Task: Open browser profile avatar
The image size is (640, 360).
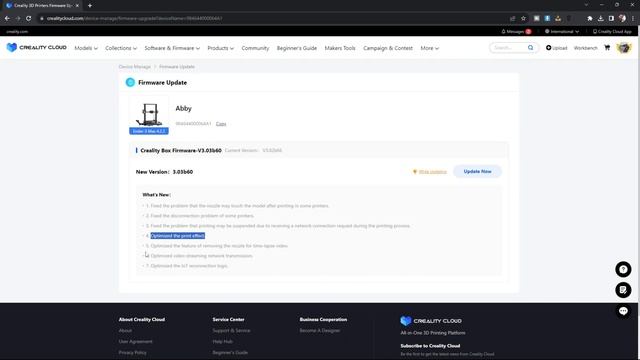Action: [622, 18]
